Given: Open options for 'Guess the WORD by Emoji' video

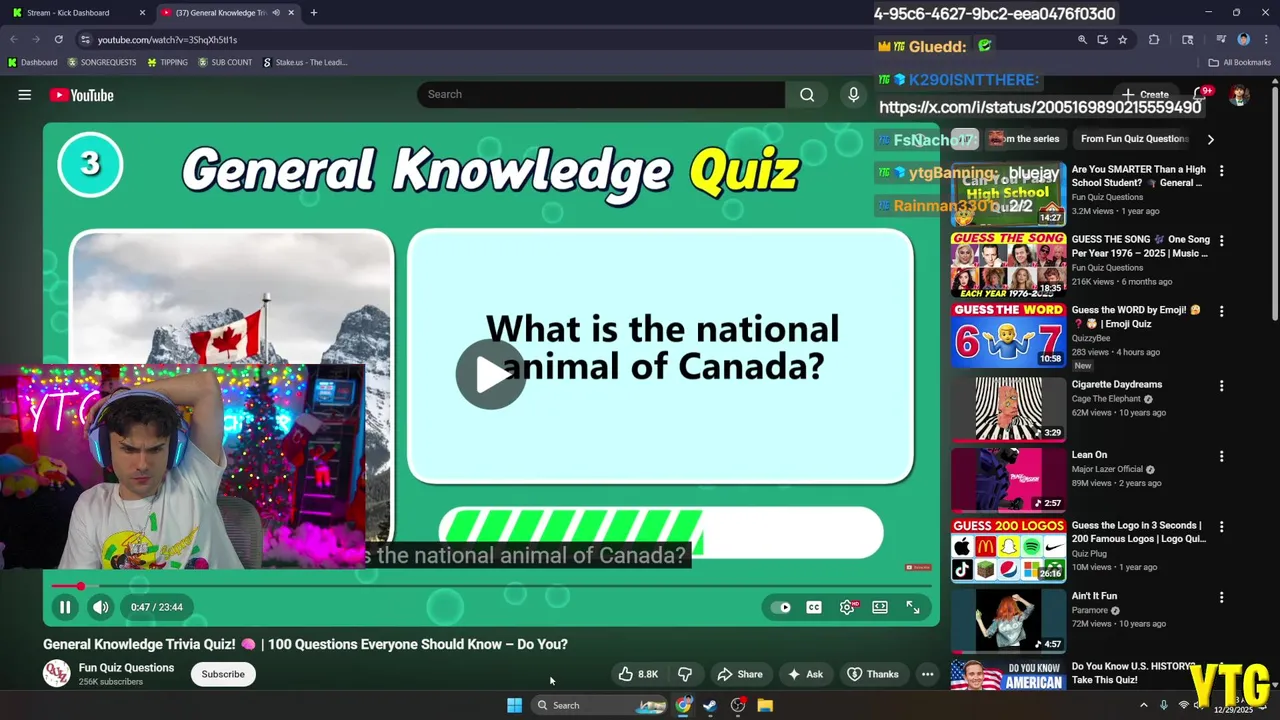Looking at the screenshot, I should pos(1221,311).
